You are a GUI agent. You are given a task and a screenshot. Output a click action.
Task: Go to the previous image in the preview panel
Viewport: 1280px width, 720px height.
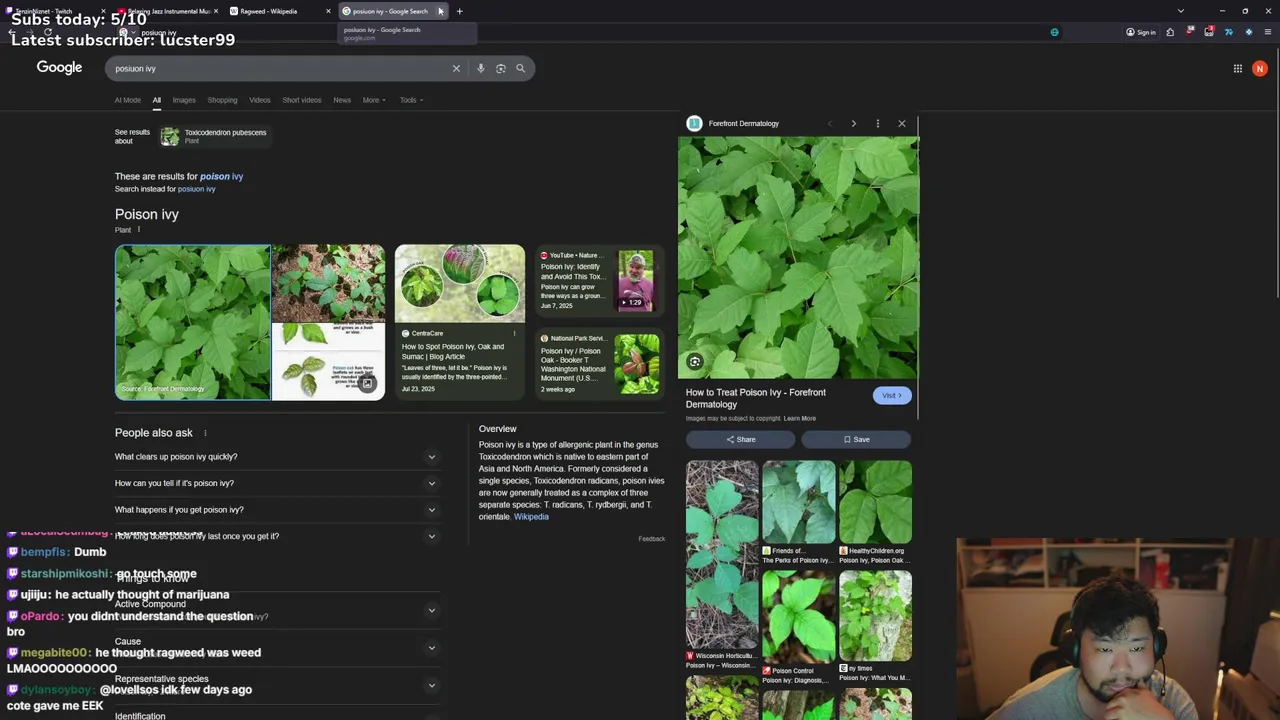click(829, 123)
